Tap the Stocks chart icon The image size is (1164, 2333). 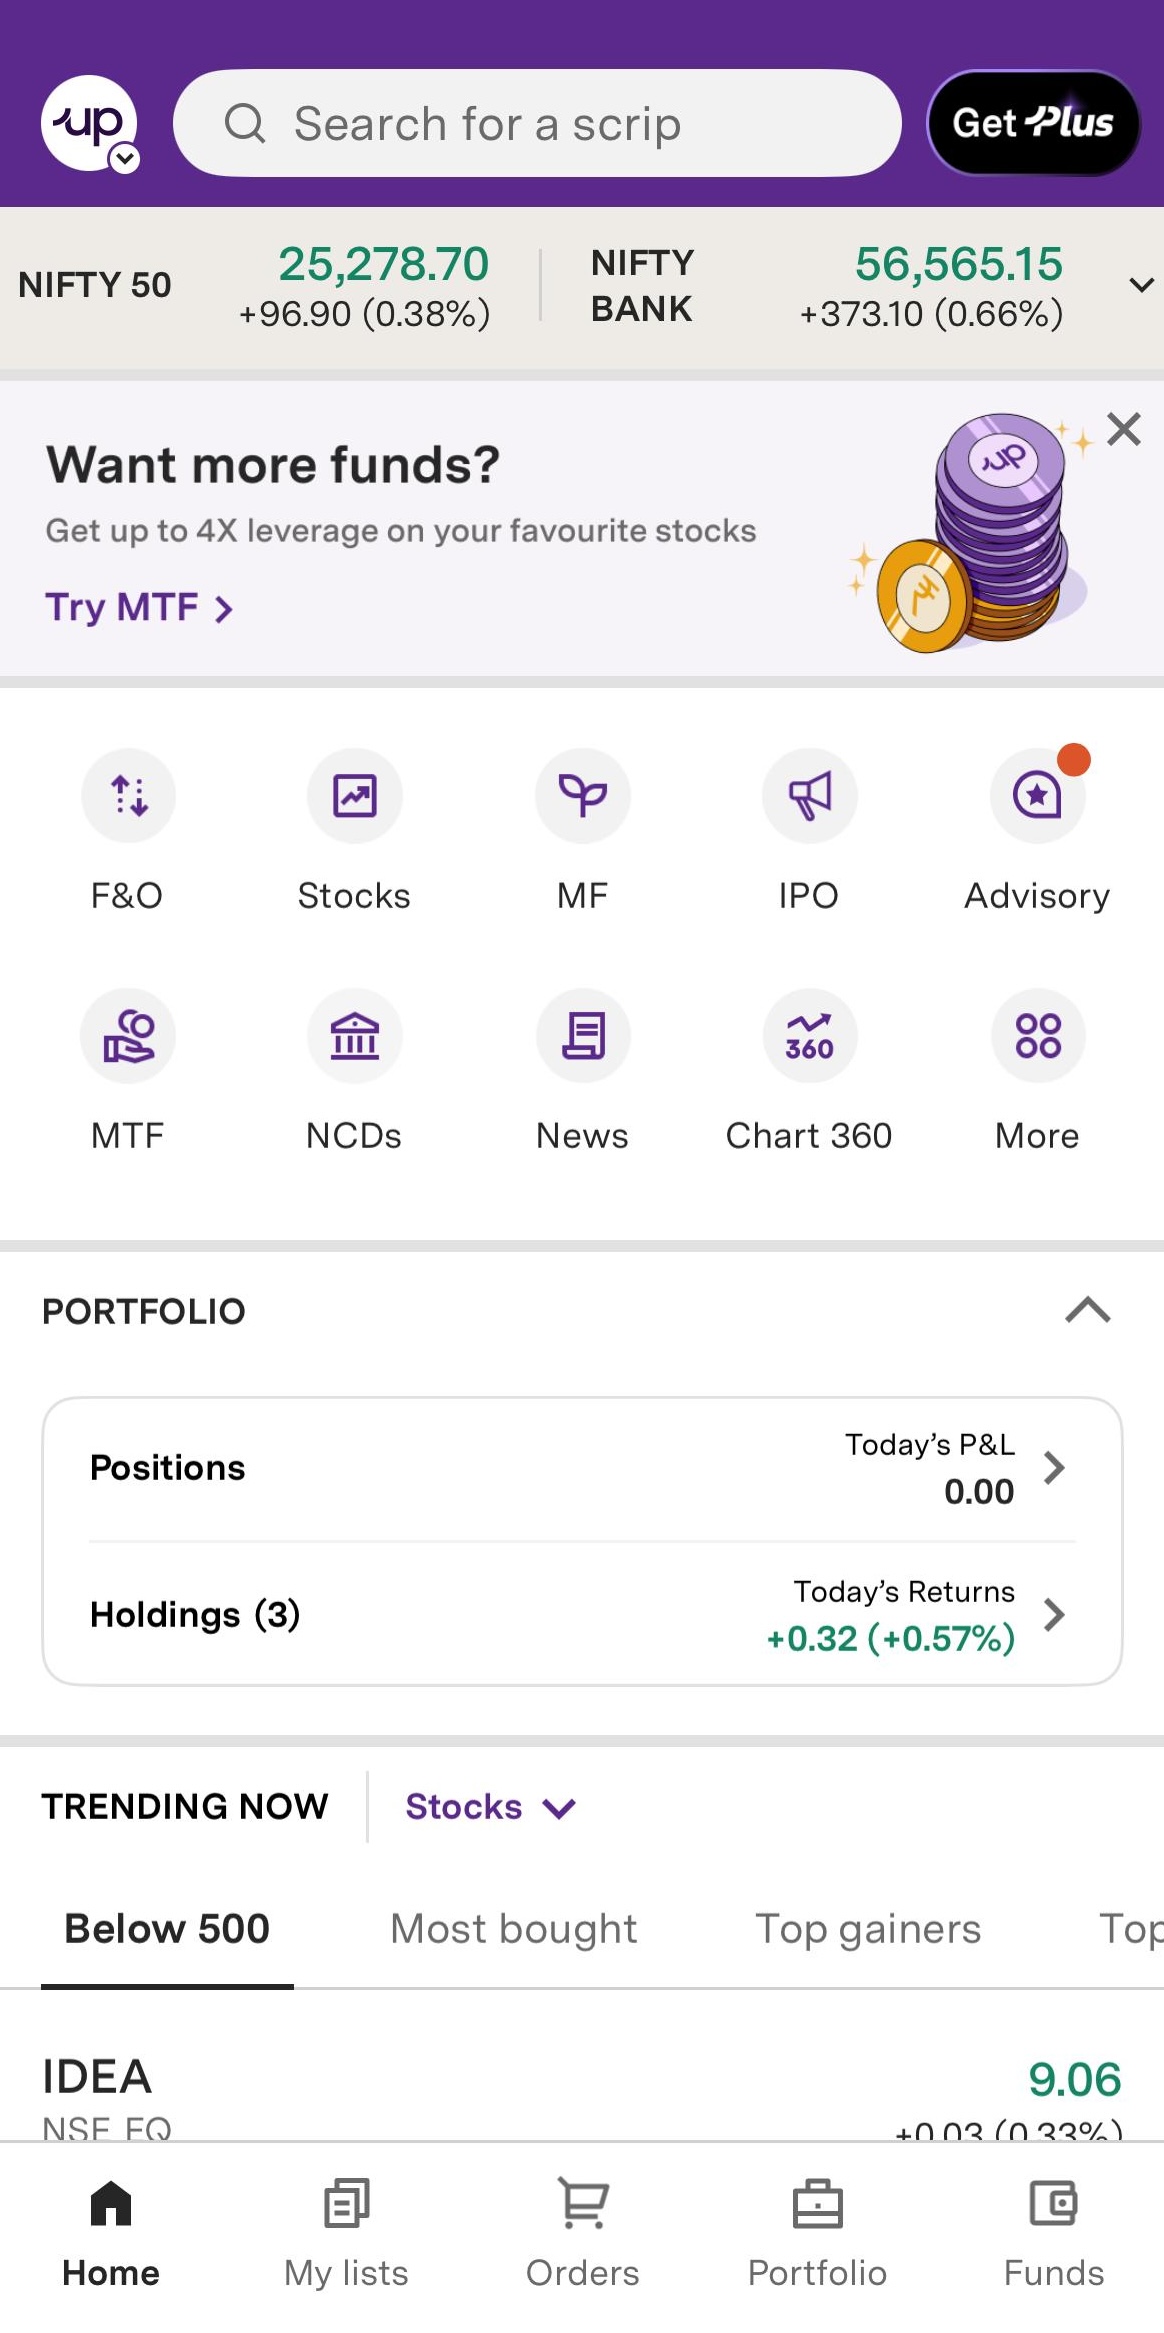coord(355,796)
